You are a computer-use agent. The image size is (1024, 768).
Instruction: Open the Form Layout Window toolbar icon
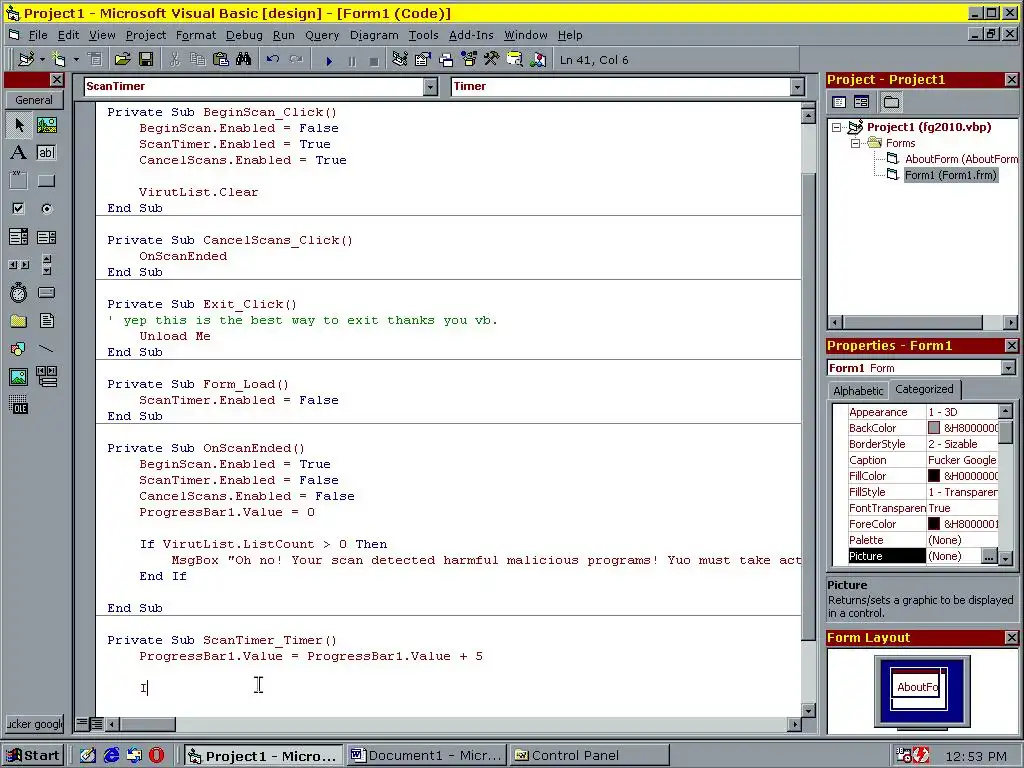[446, 60]
